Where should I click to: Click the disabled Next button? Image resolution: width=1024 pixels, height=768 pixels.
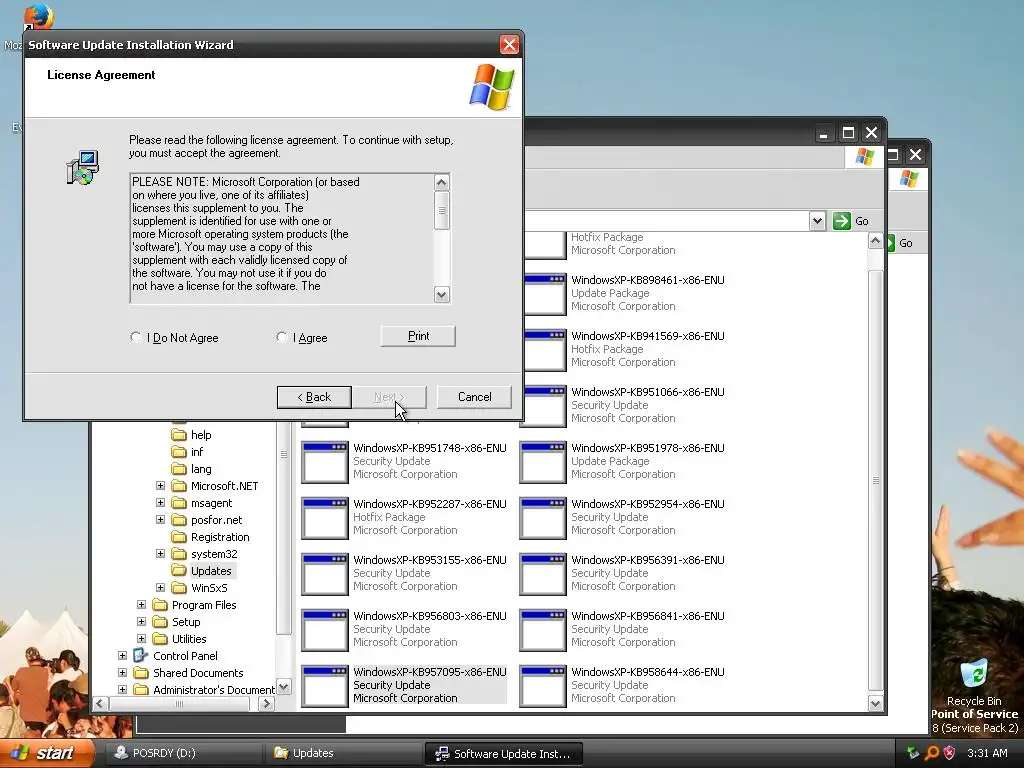coord(389,397)
